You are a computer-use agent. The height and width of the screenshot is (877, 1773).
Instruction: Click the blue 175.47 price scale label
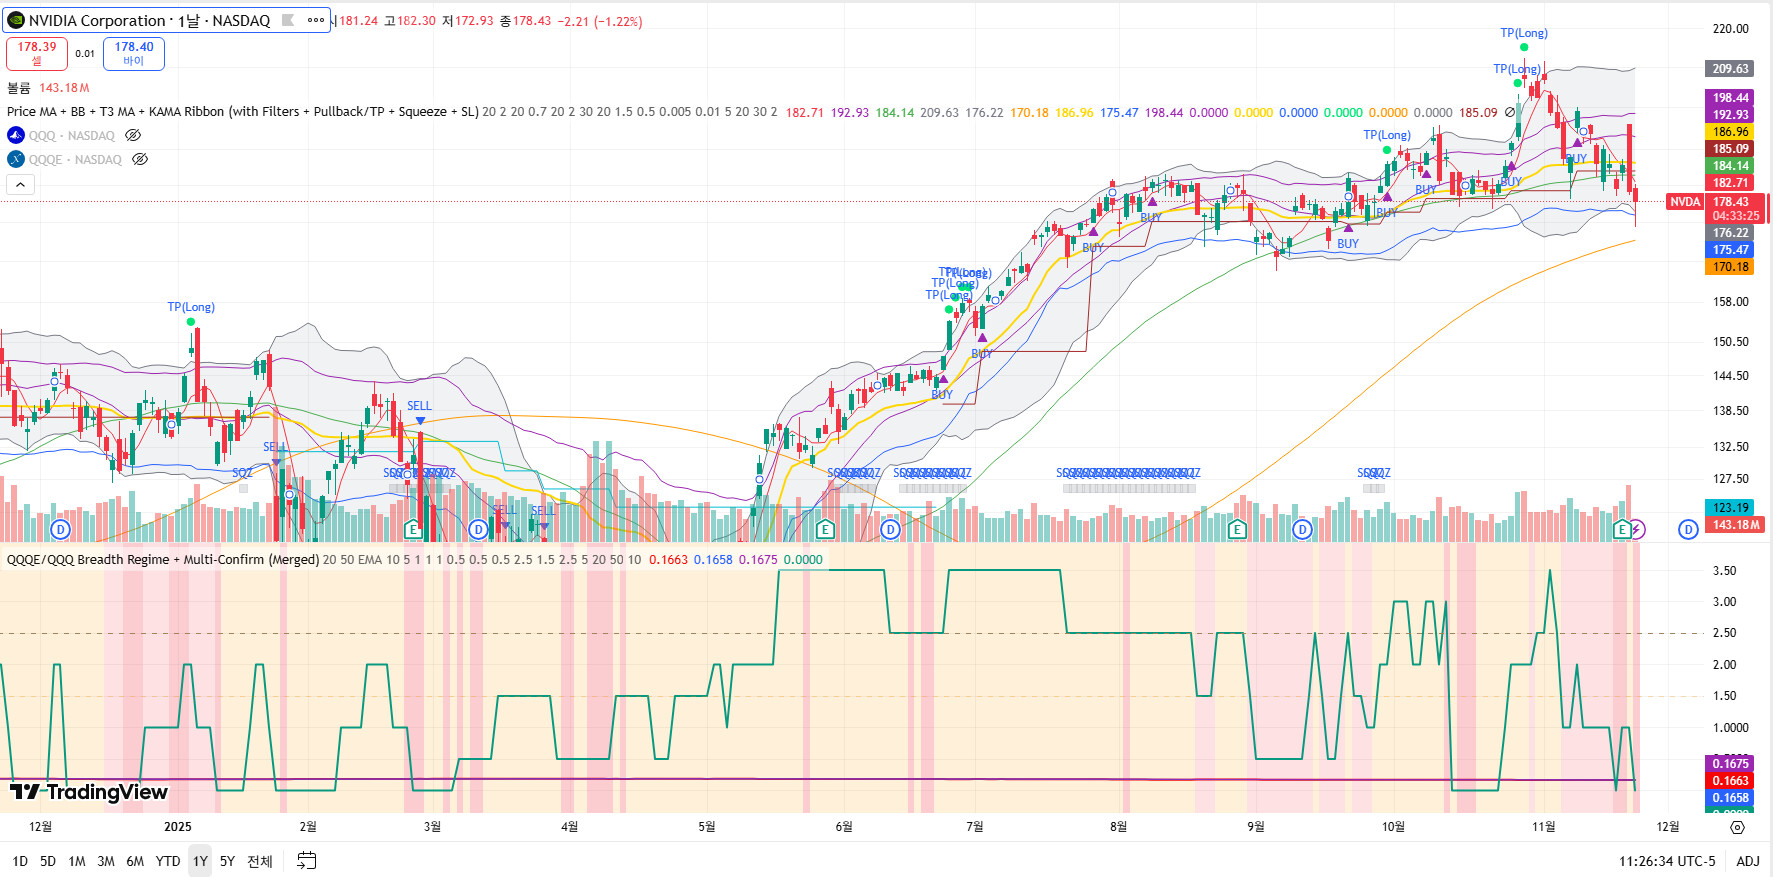tap(1730, 250)
